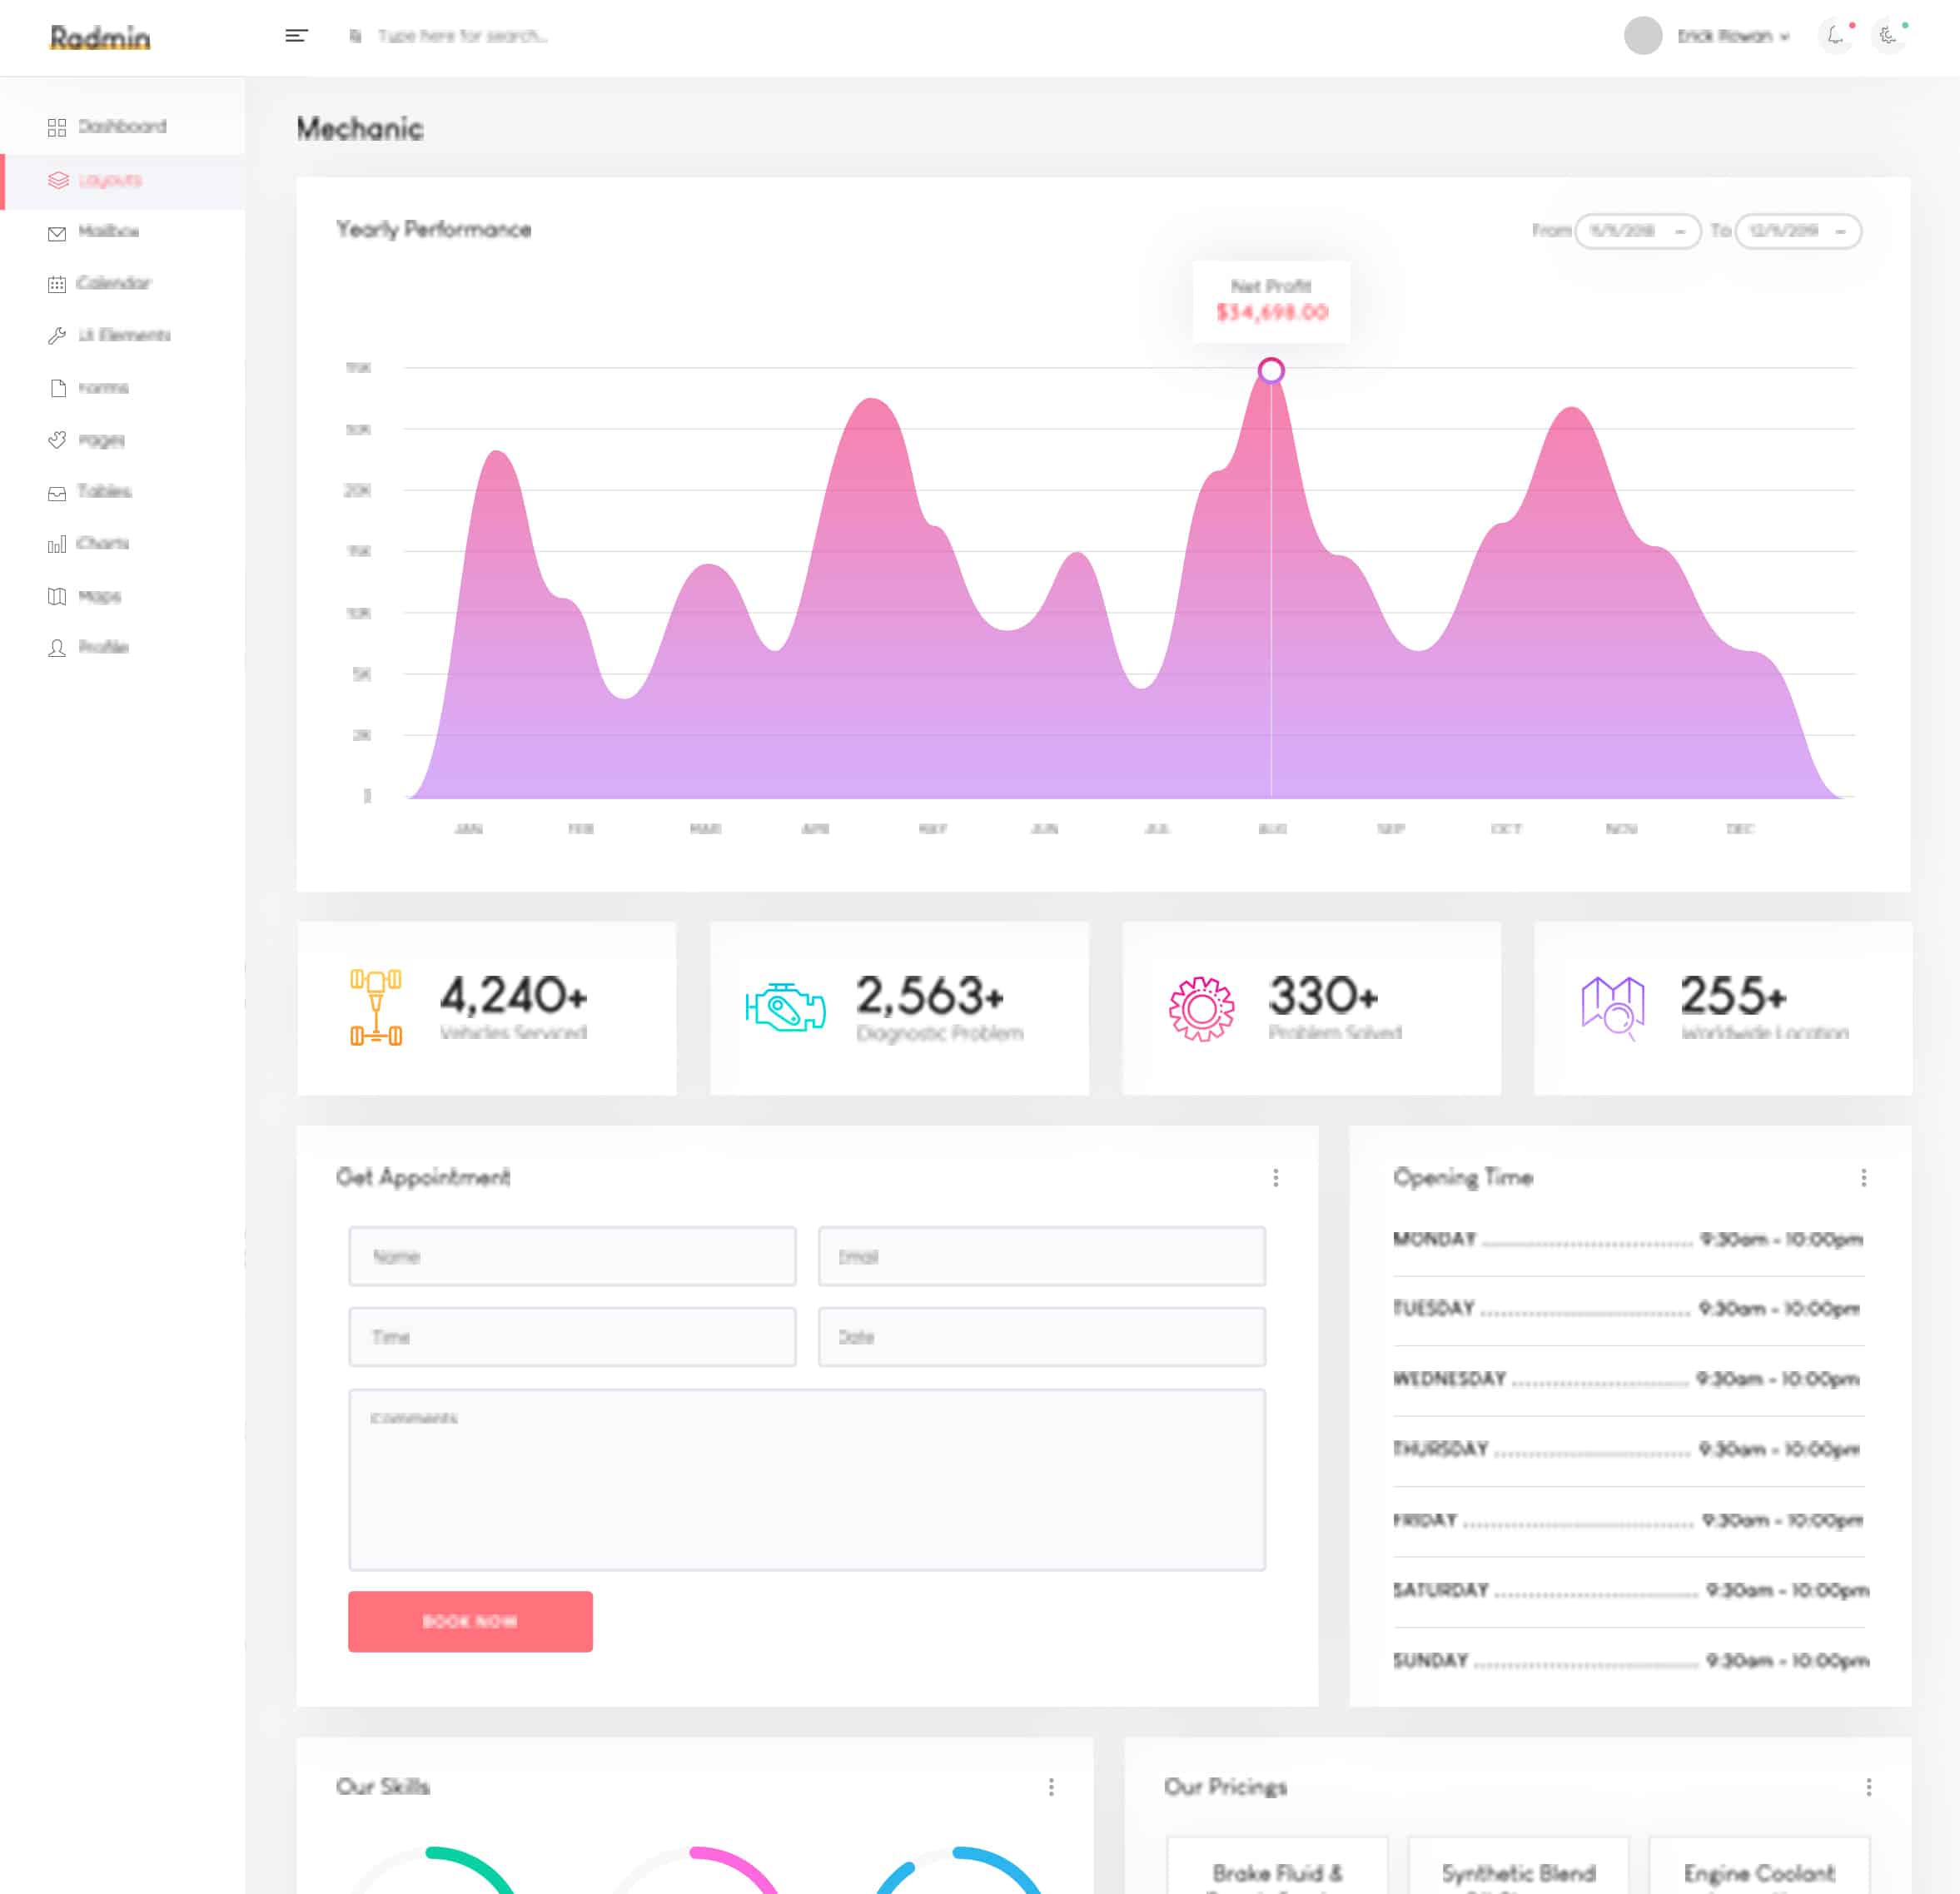This screenshot has height=1894, width=1960.
Task: Click the UI Elements wrench icon
Action: click(x=57, y=336)
